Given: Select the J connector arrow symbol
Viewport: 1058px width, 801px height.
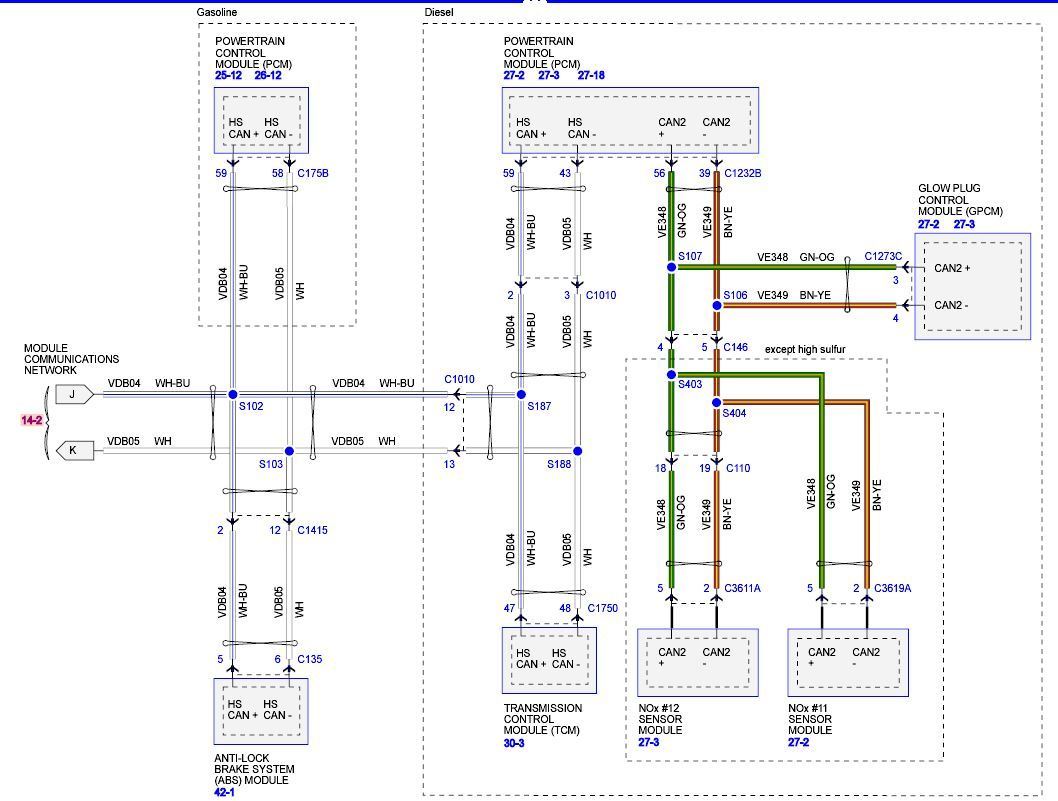Looking at the screenshot, I should click(x=71, y=394).
